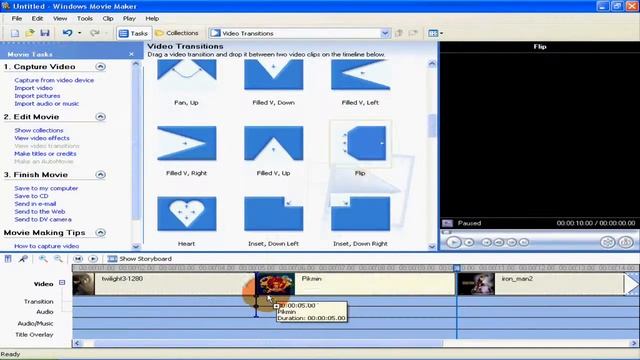The height and width of the screenshot is (360, 640).
Task: Click Make titles or credits link
Action: (x=45, y=154)
